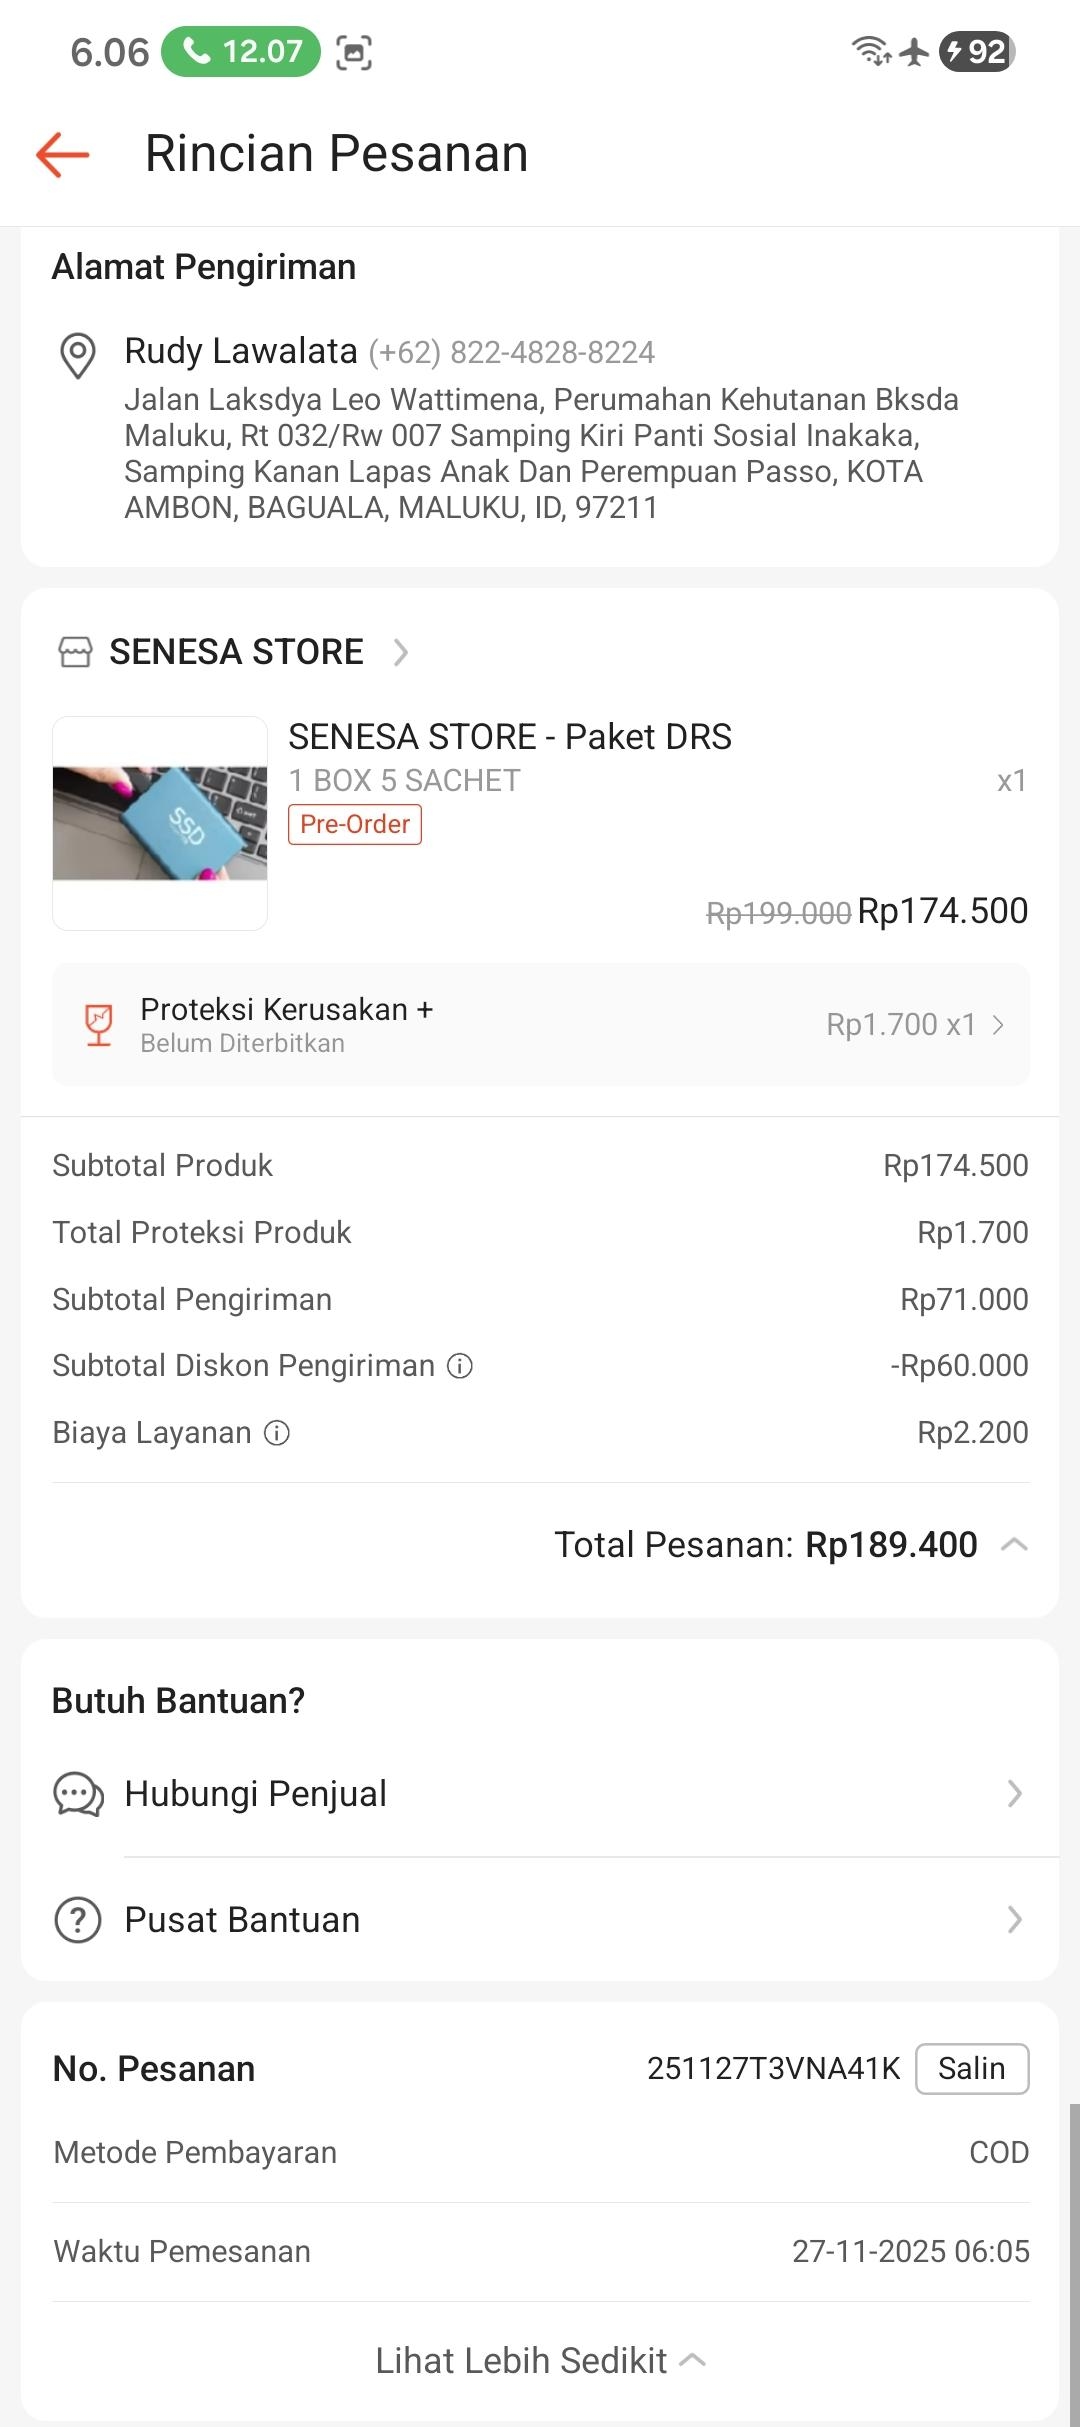The width and height of the screenshot is (1080, 2427).
Task: Tap the green ongoing call indicator
Action: coord(241,51)
